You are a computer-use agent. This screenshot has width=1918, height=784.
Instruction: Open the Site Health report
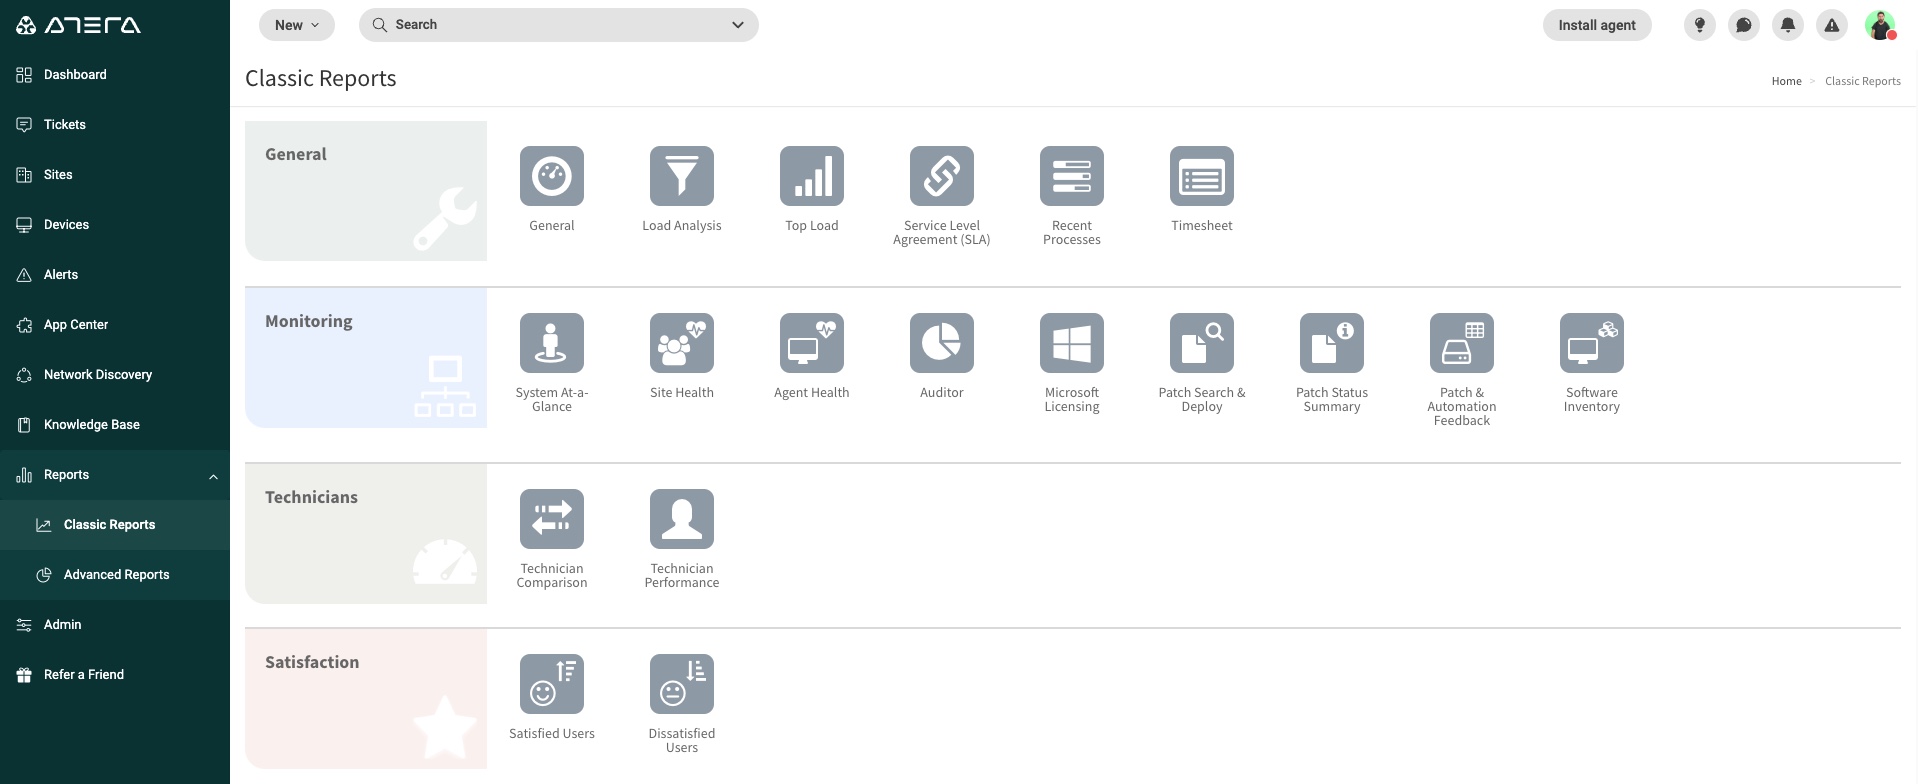[681, 343]
